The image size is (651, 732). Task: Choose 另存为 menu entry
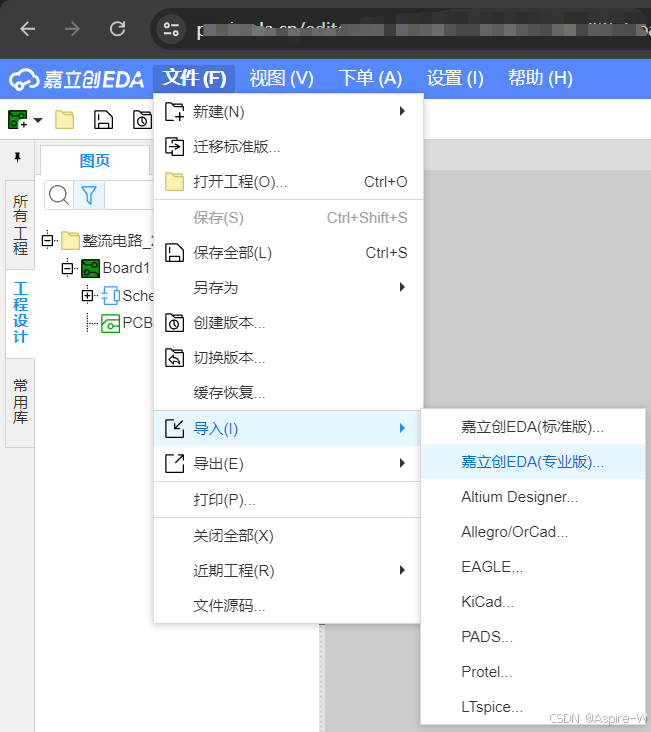click(288, 288)
